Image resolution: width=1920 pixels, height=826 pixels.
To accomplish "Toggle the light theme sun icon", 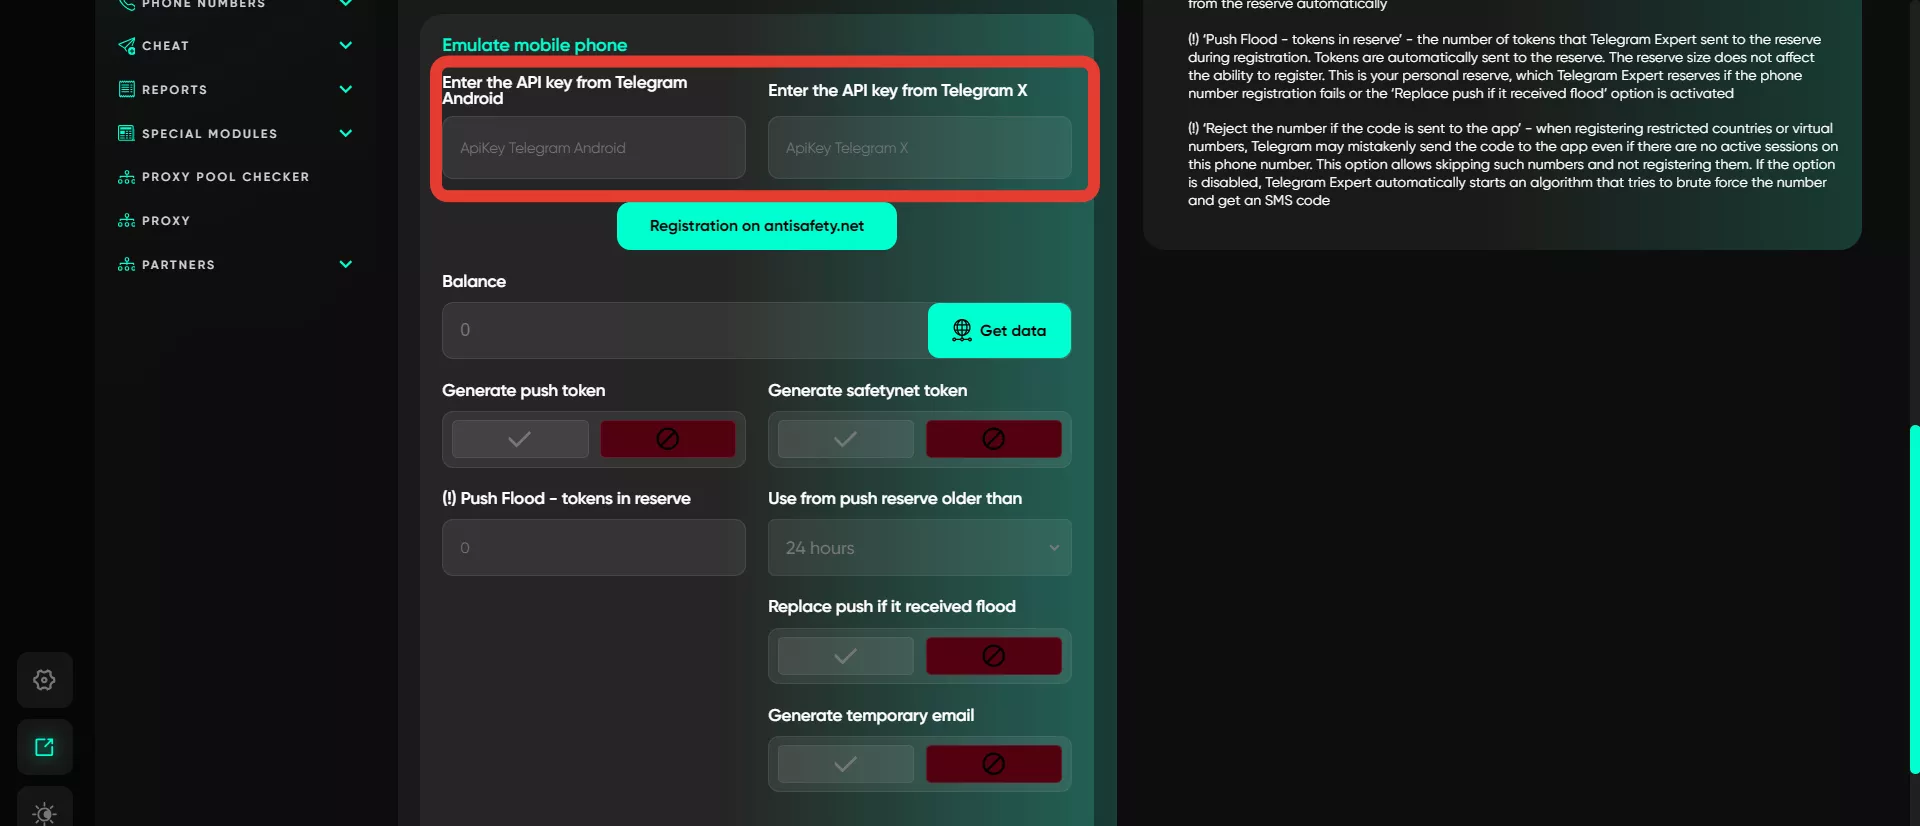I will tap(45, 813).
